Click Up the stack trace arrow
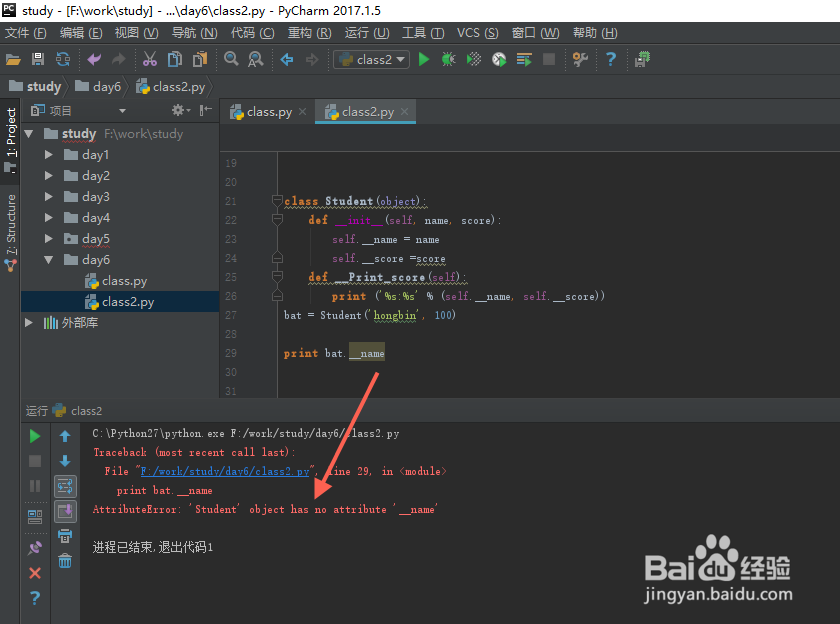Viewport: 840px width, 624px height. click(x=65, y=436)
